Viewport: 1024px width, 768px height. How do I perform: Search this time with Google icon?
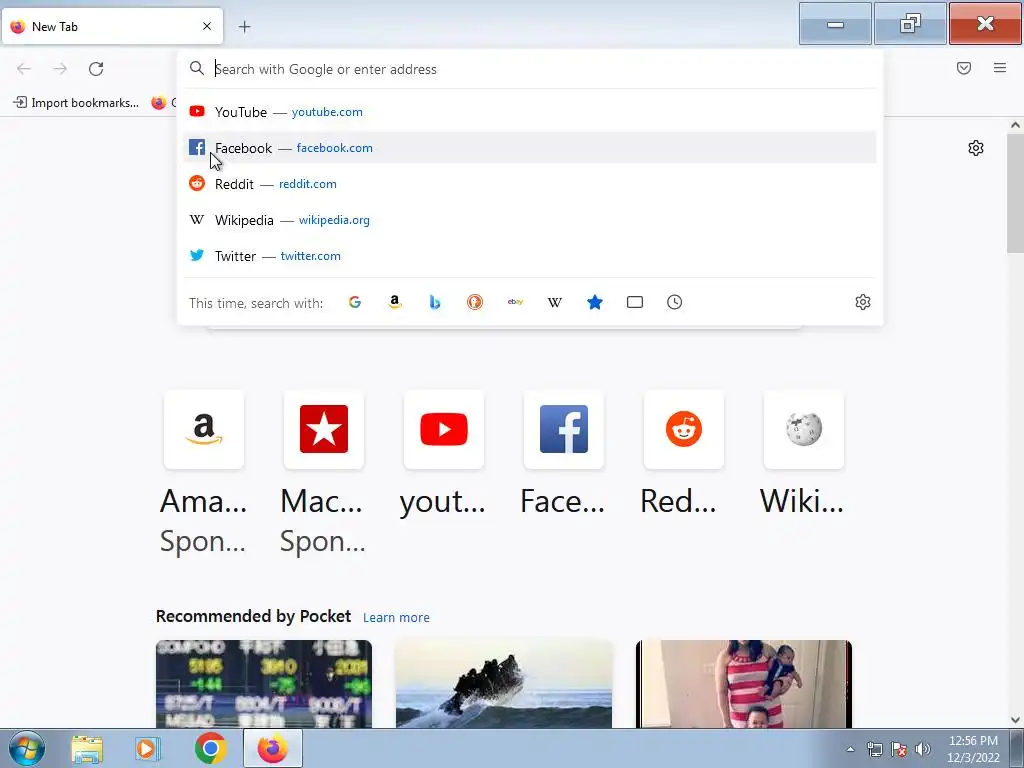click(355, 302)
